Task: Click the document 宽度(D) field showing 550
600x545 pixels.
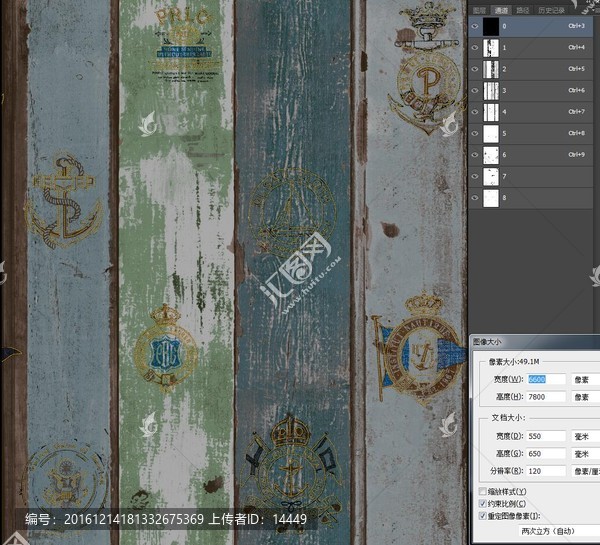Action: click(x=546, y=436)
